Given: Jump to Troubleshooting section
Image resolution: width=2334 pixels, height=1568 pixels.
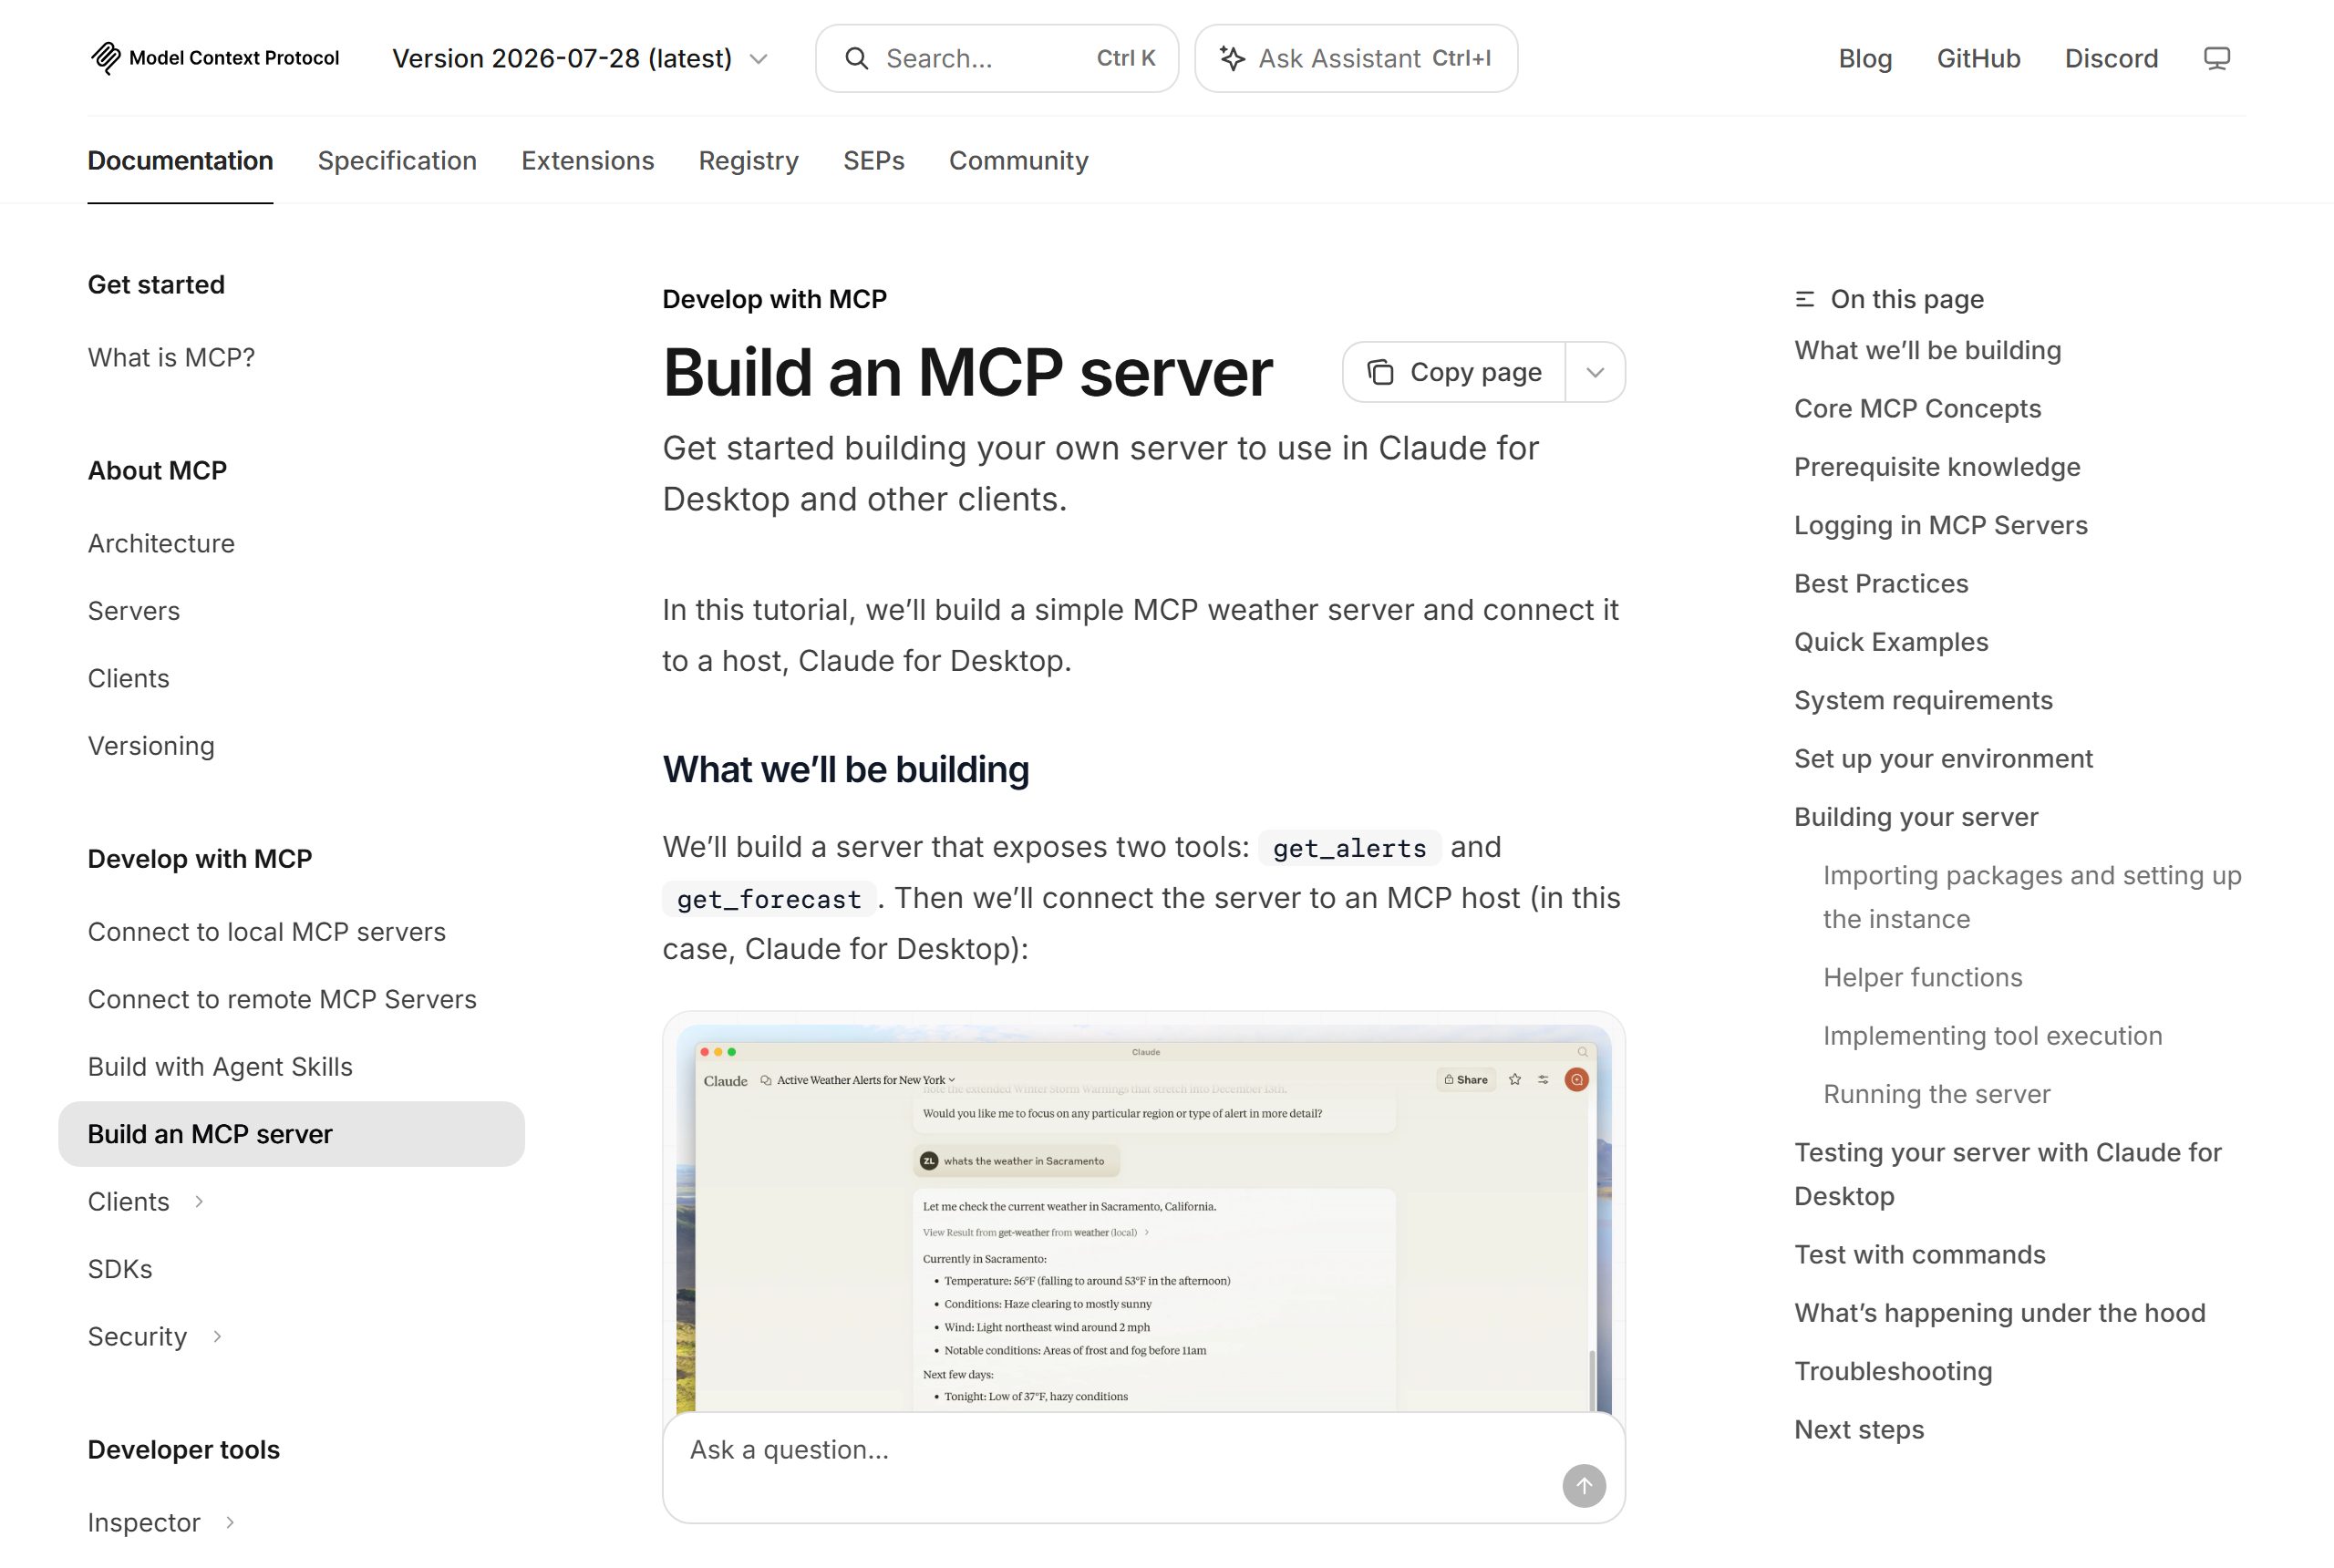Looking at the screenshot, I should click(x=1893, y=1371).
